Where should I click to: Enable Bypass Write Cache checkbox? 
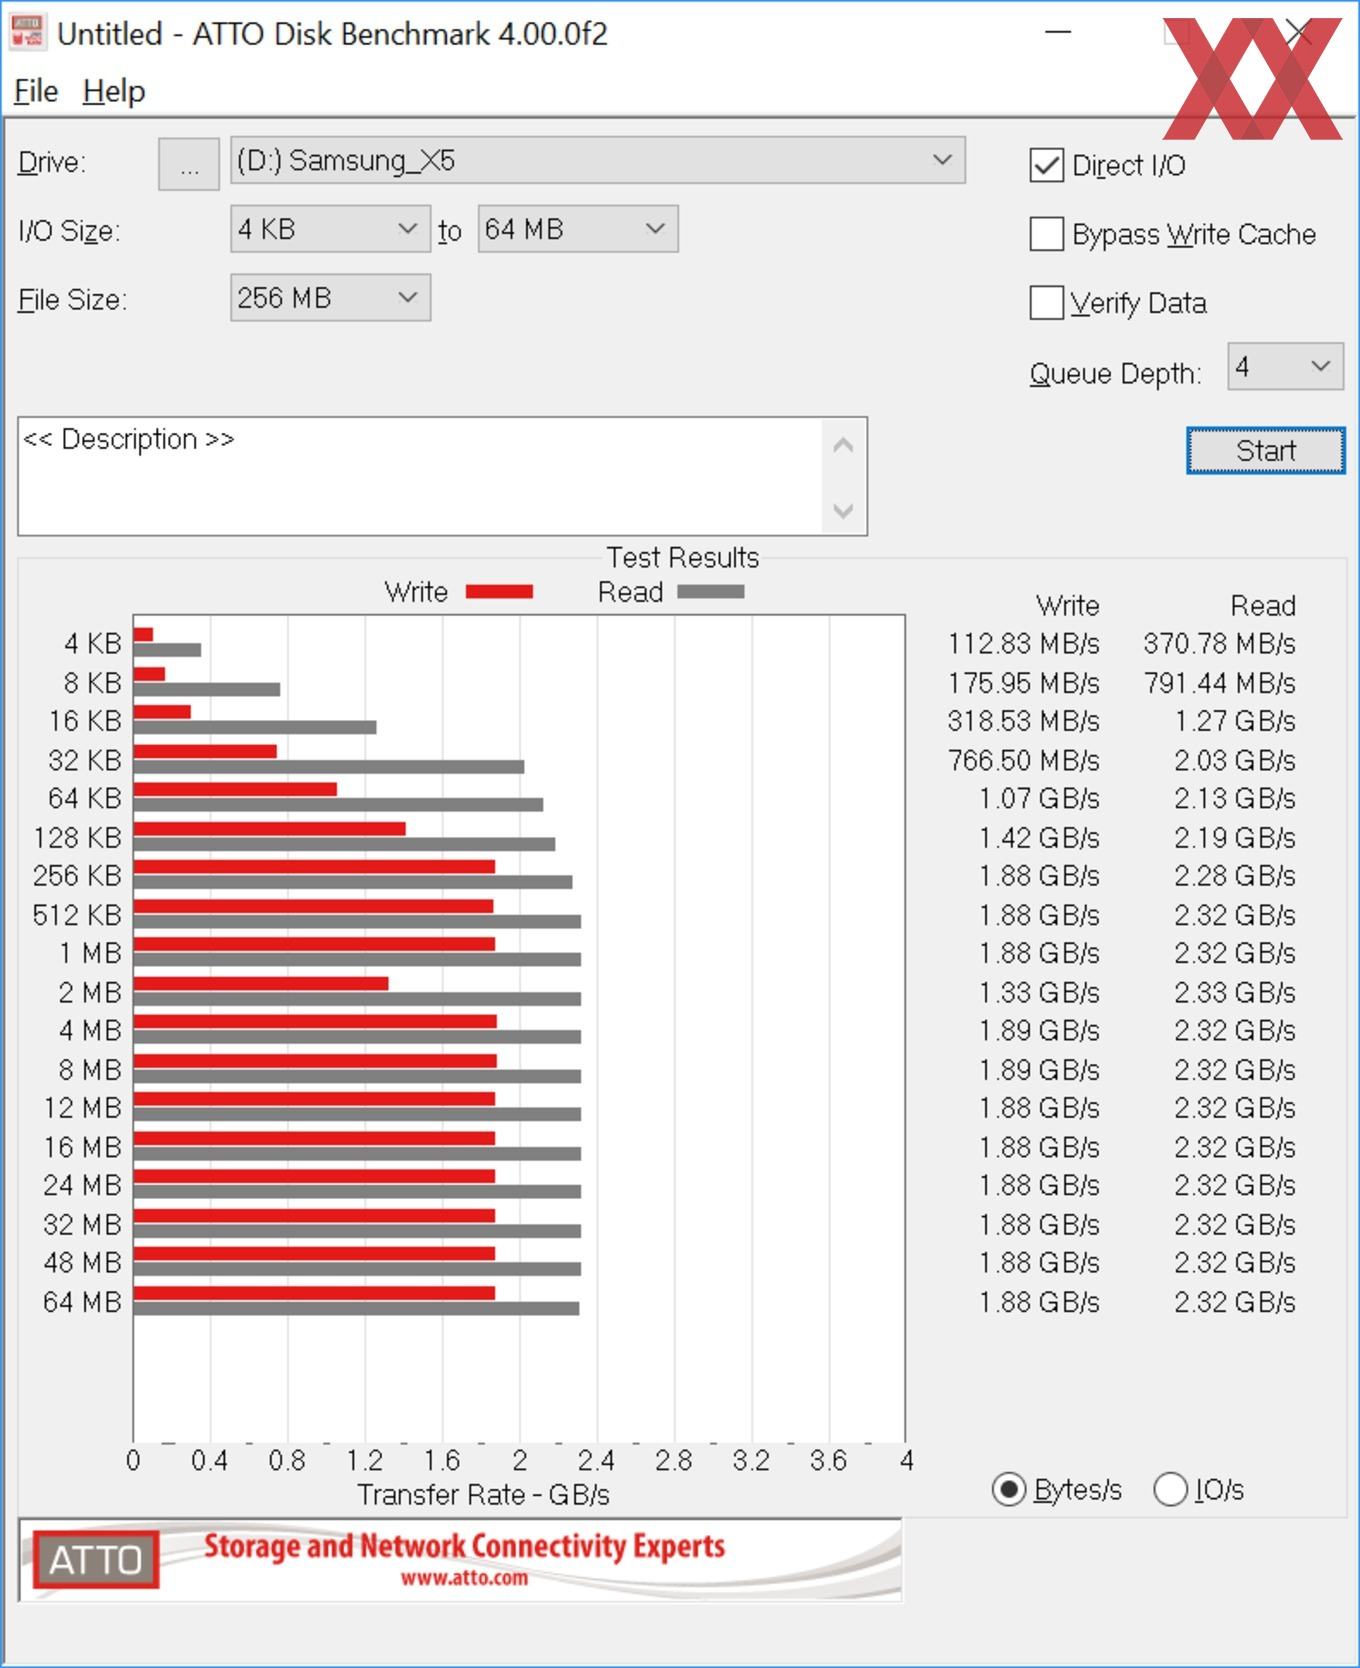(x=1047, y=234)
